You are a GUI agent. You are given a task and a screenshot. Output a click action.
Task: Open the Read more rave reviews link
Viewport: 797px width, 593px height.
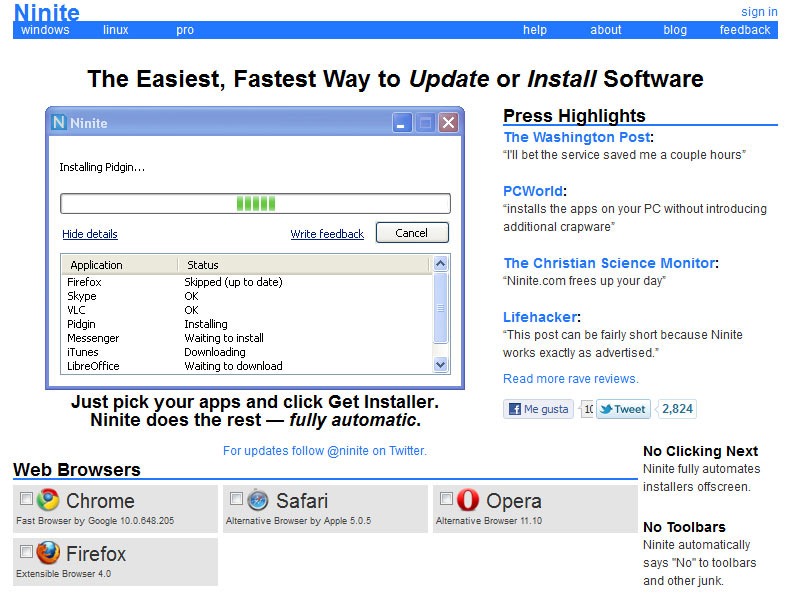(x=570, y=379)
